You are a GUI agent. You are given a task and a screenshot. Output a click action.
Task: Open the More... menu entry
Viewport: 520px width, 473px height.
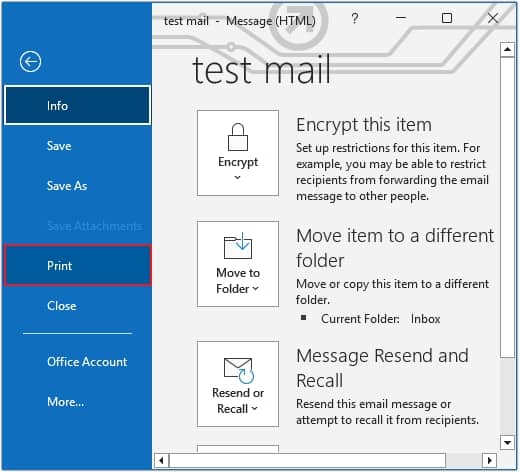click(77, 402)
